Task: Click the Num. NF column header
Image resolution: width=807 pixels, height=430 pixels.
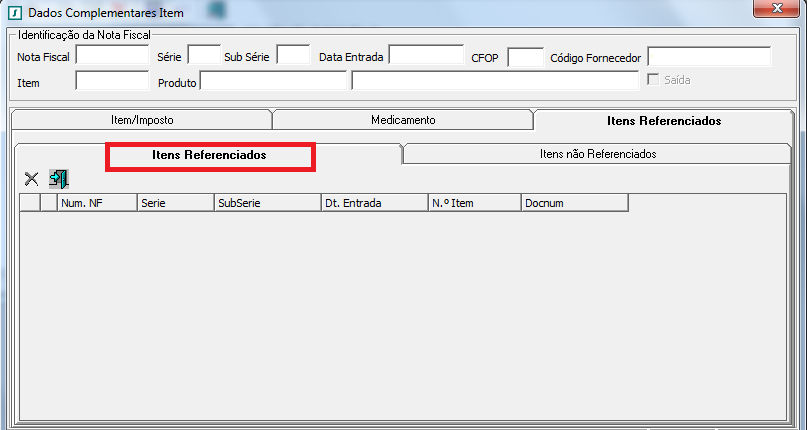Action: pyautogui.click(x=97, y=203)
